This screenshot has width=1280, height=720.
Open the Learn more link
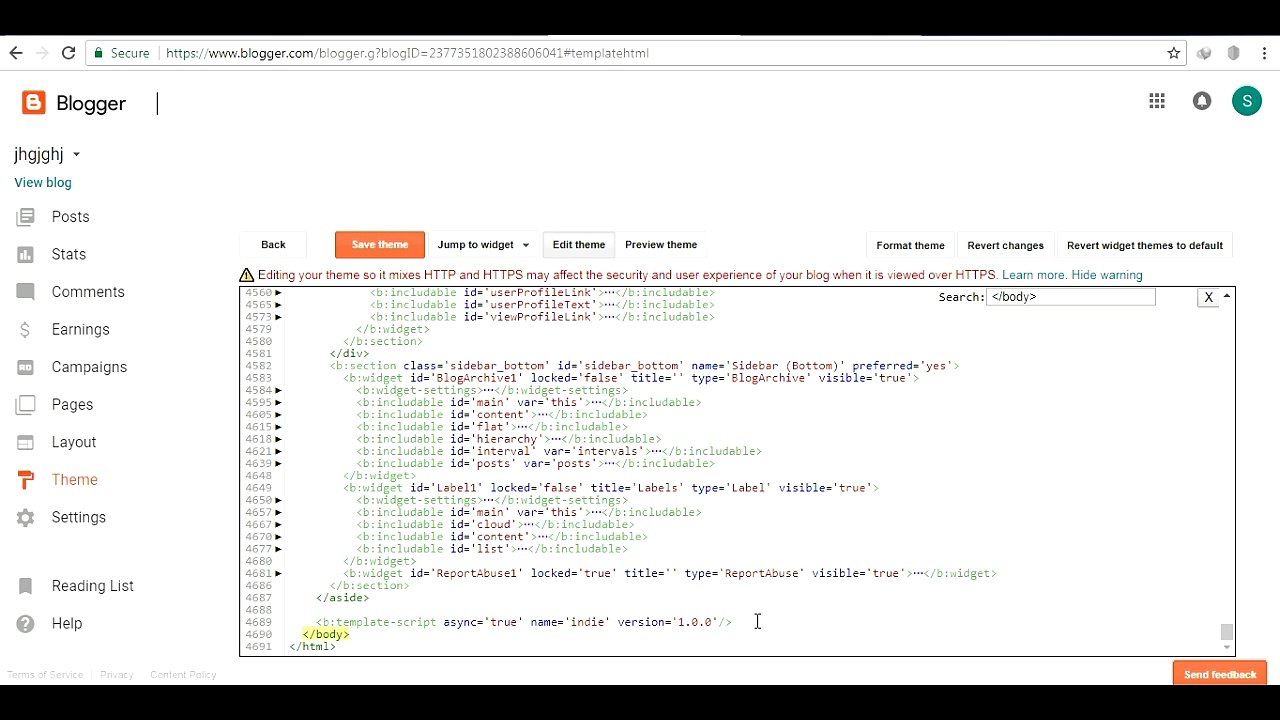[1034, 275]
